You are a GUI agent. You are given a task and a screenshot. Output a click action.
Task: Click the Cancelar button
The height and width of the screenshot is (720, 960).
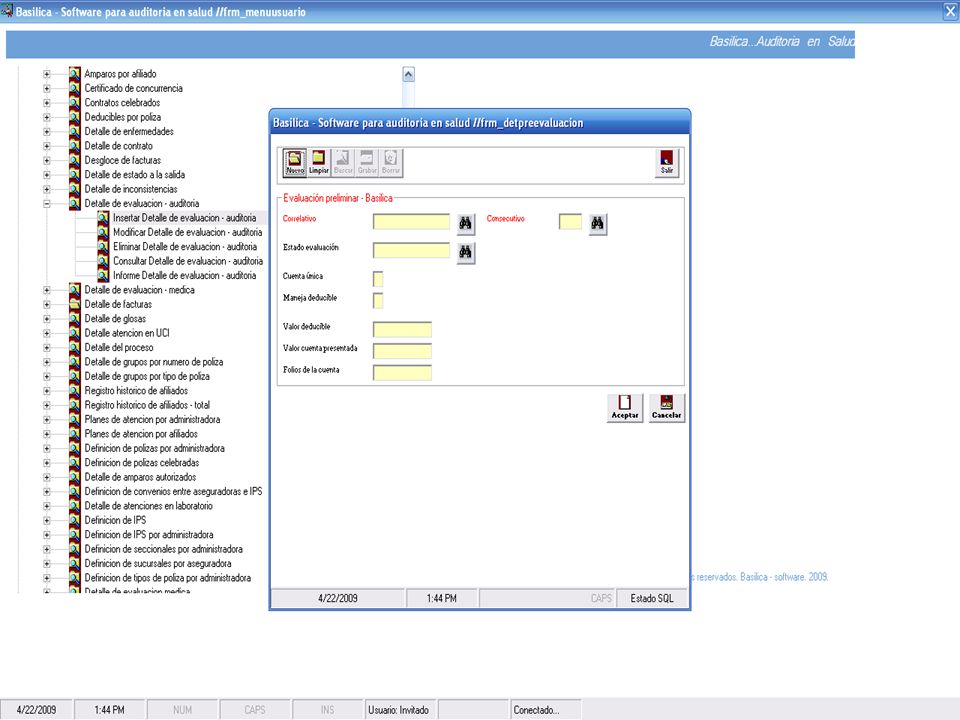(x=666, y=408)
